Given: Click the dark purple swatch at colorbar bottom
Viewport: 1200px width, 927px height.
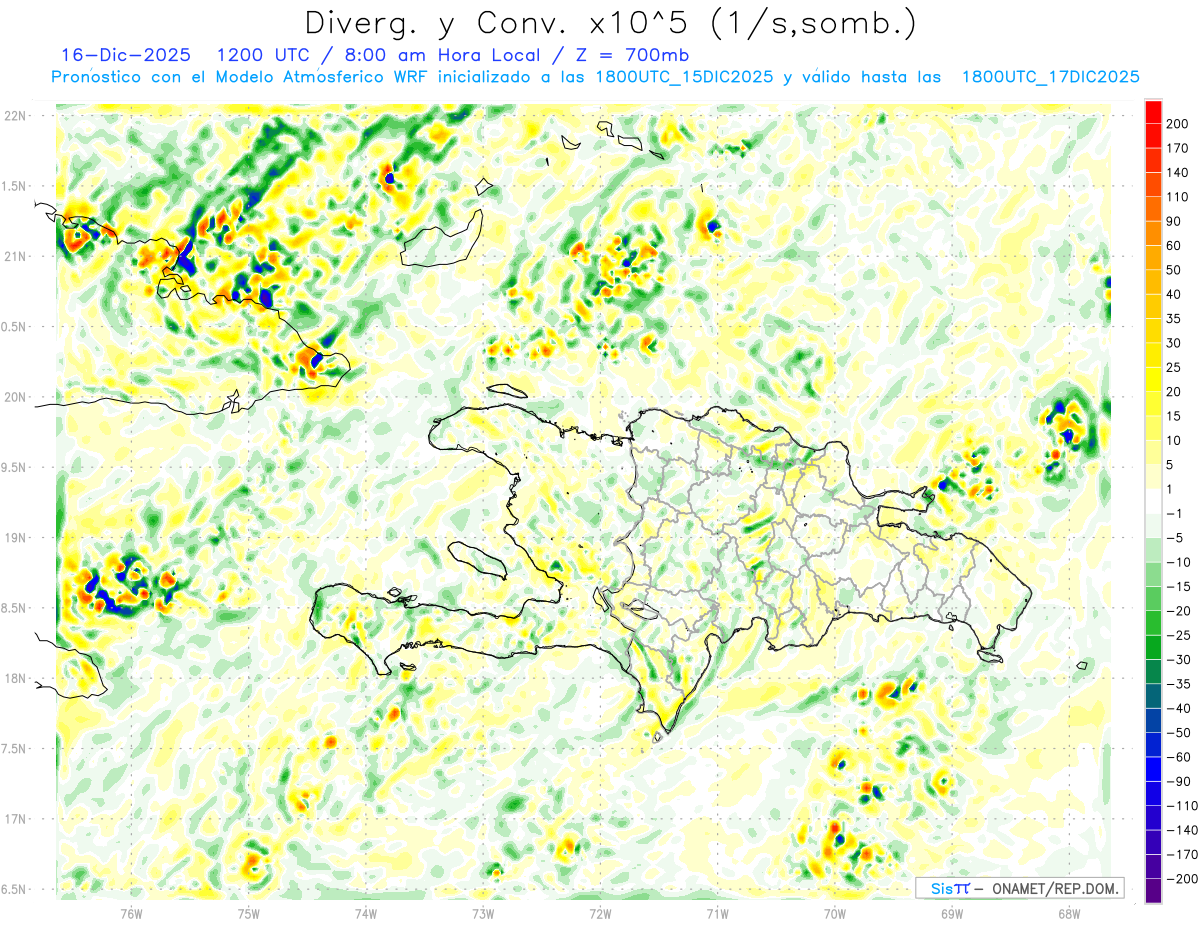Looking at the screenshot, I should click(1153, 891).
